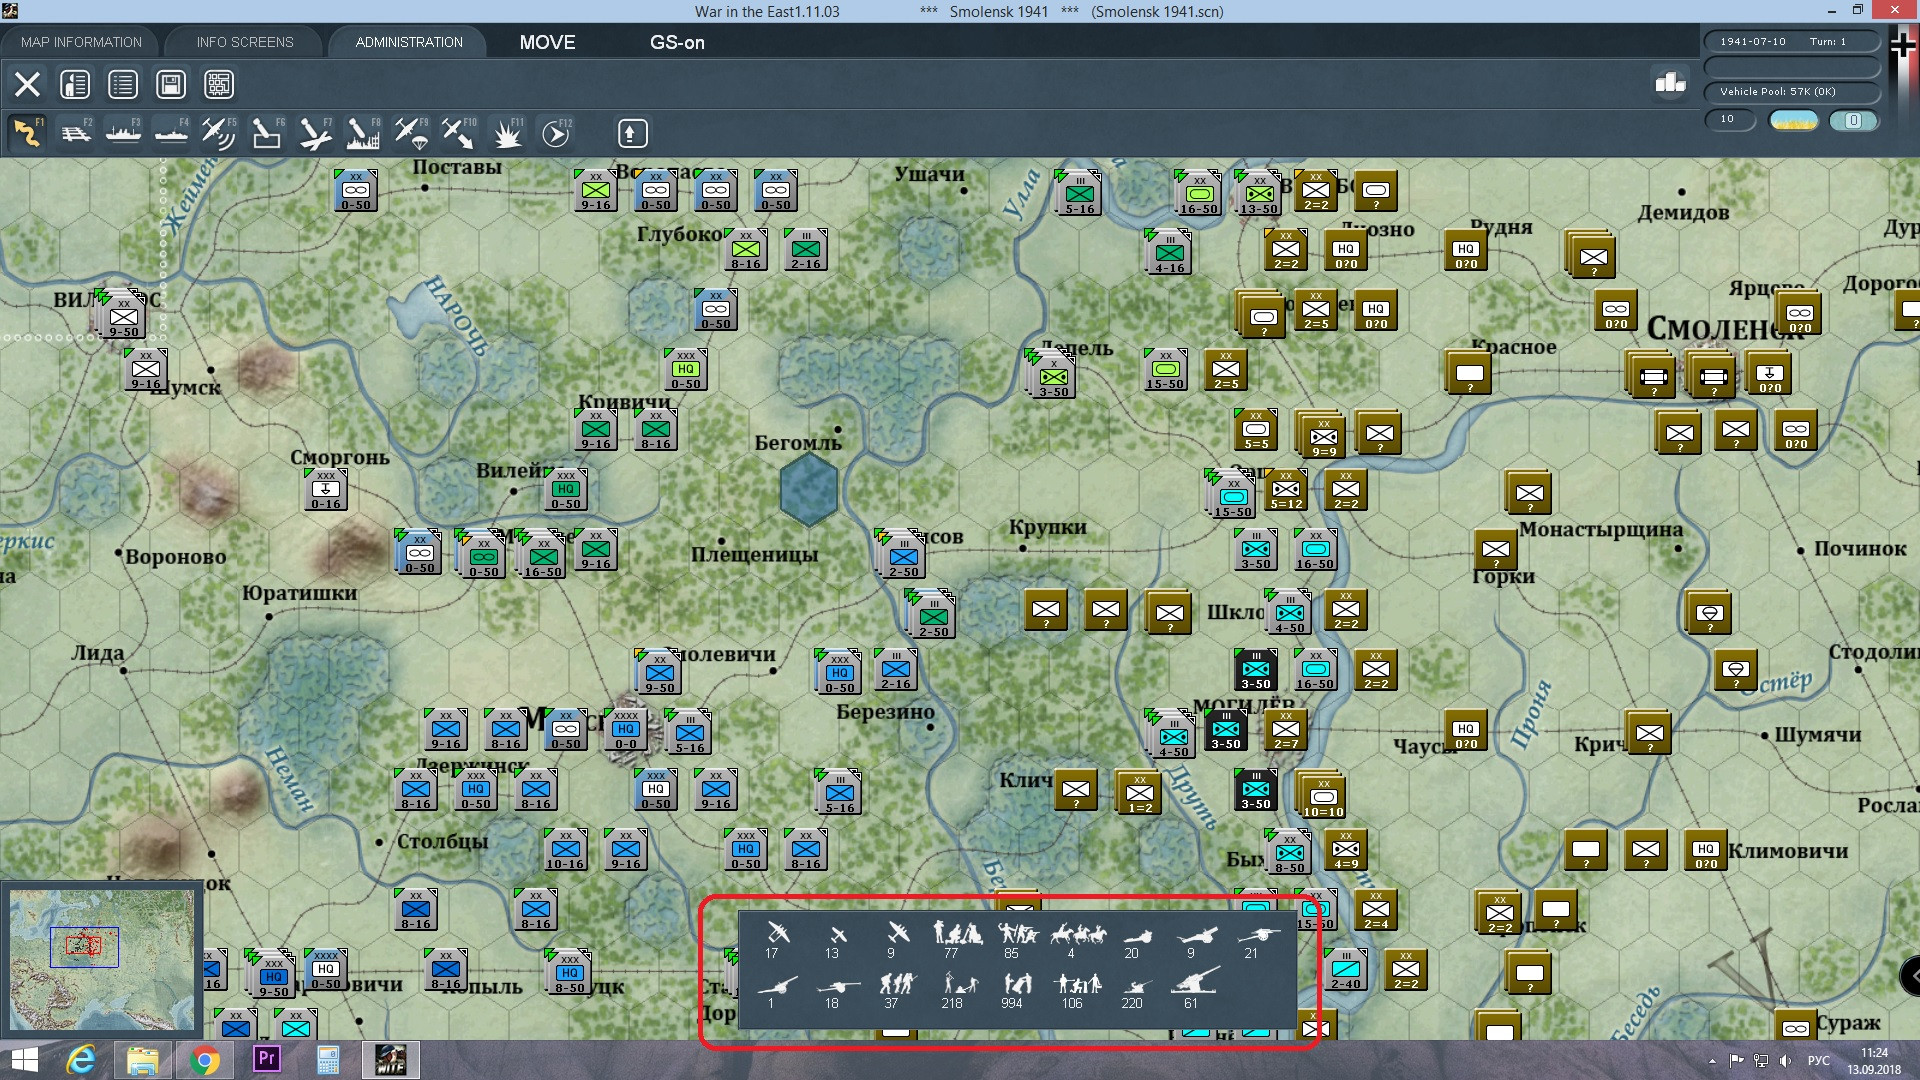Click the weather sky-and-wheat indicator

1793,120
